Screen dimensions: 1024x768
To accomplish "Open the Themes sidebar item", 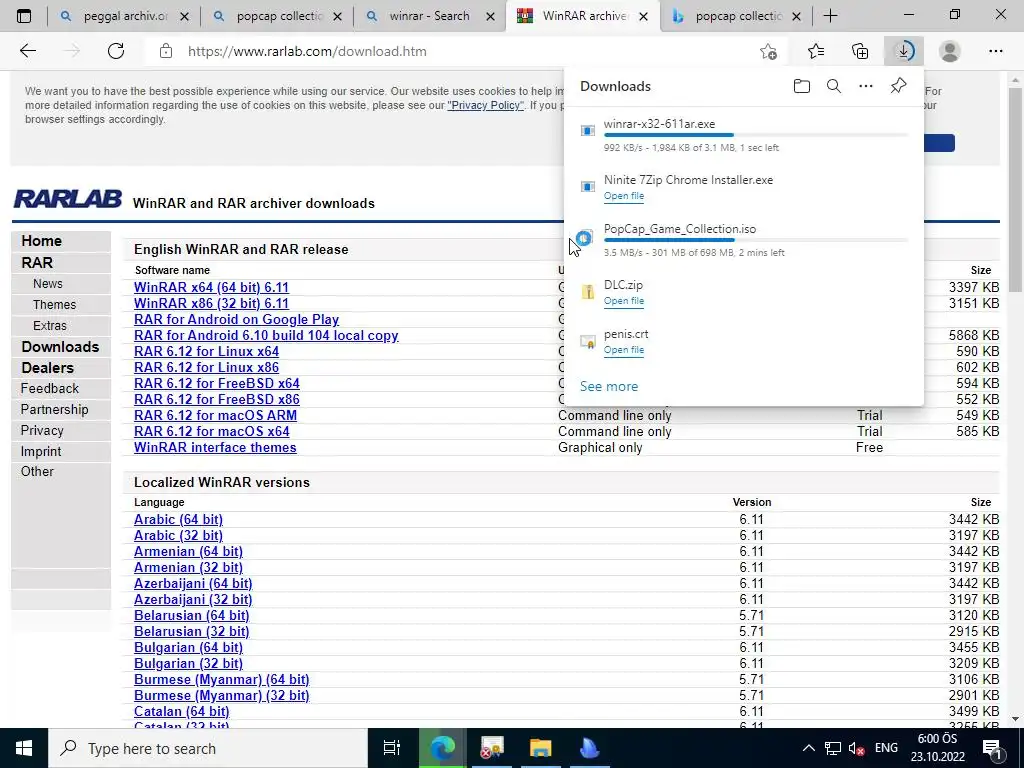I will click(x=54, y=304).
